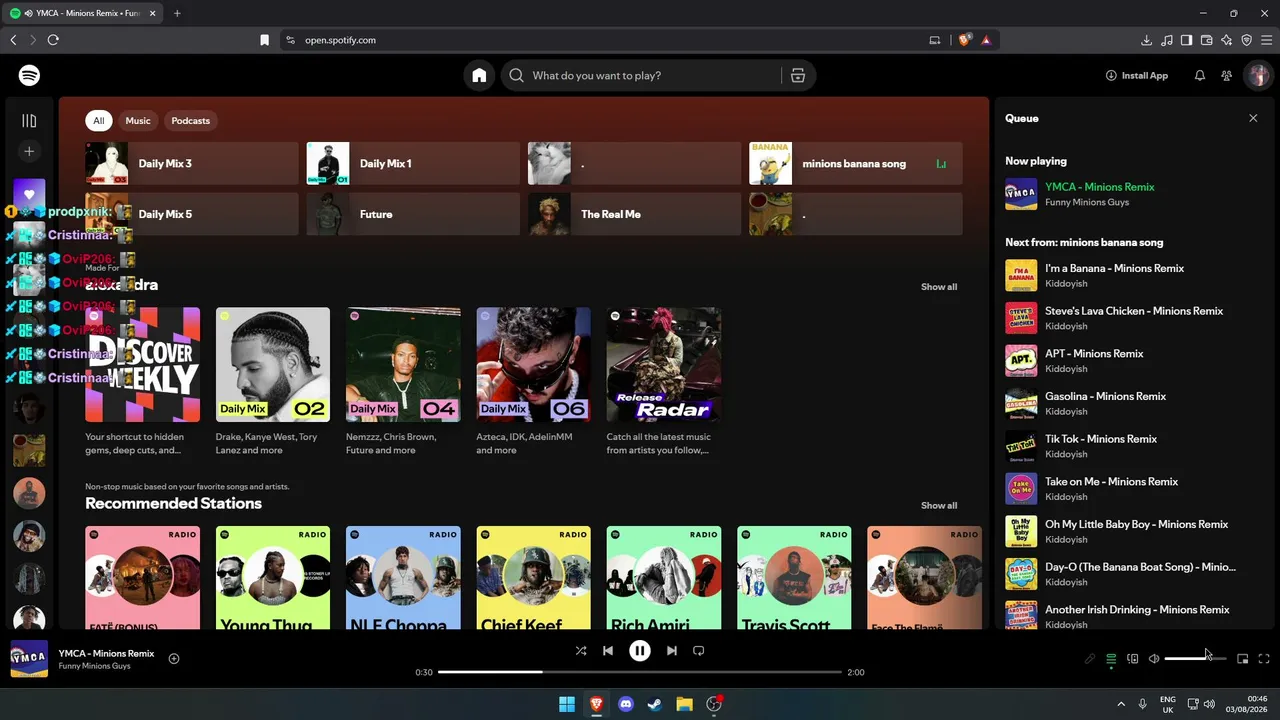Open the Discover Weekly card
Viewport: 1280px width, 720px height.
[142, 382]
